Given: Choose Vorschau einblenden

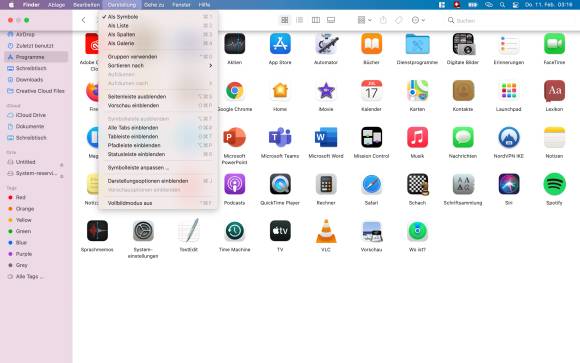Looking at the screenshot, I should [x=158, y=105].
